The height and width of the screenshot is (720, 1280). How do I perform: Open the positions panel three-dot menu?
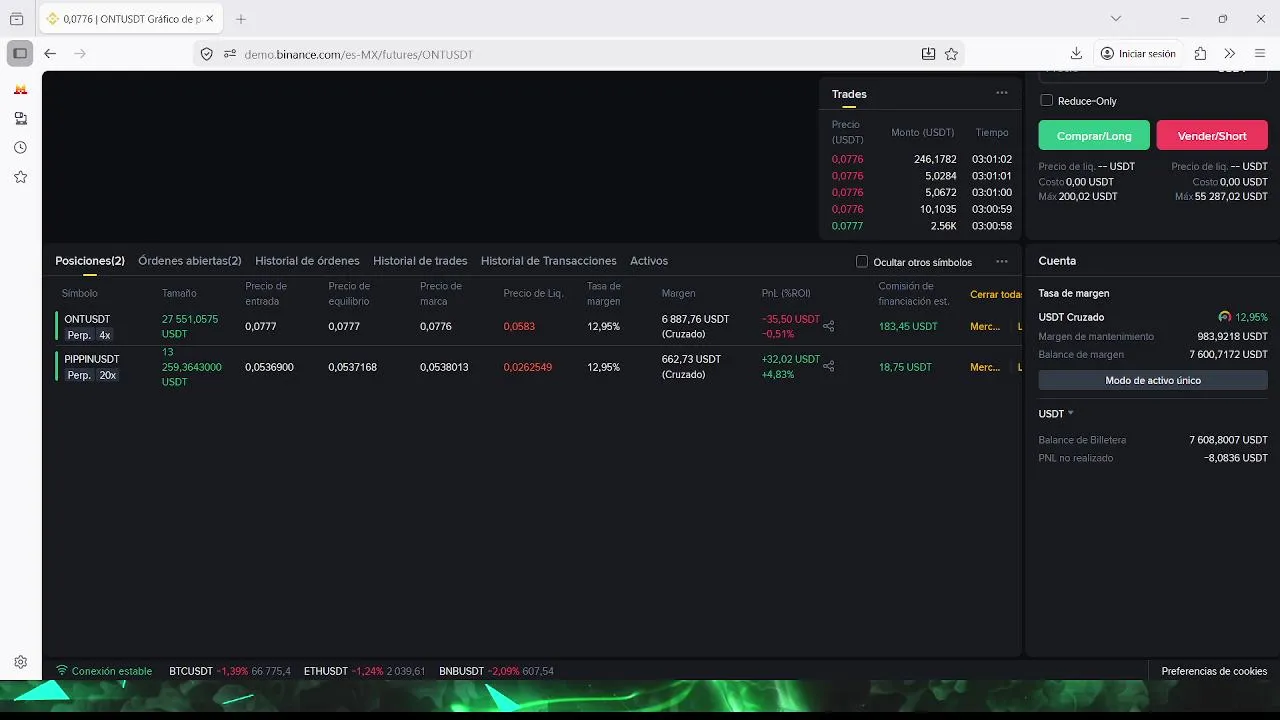1001,261
